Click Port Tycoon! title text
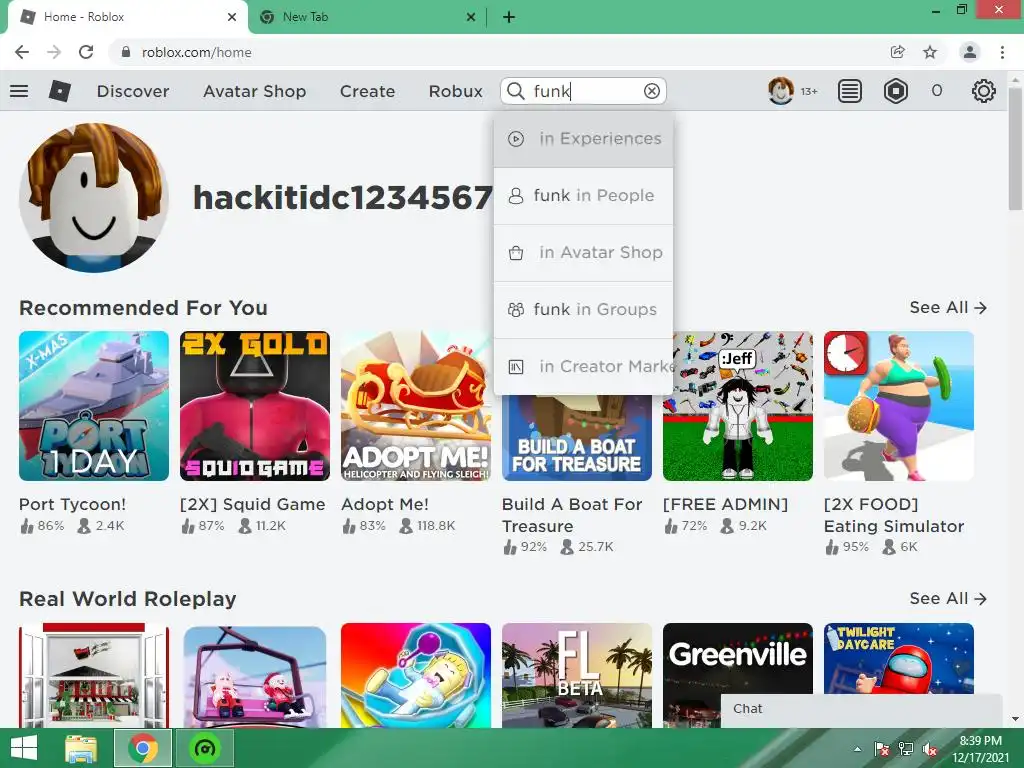 click(x=72, y=504)
